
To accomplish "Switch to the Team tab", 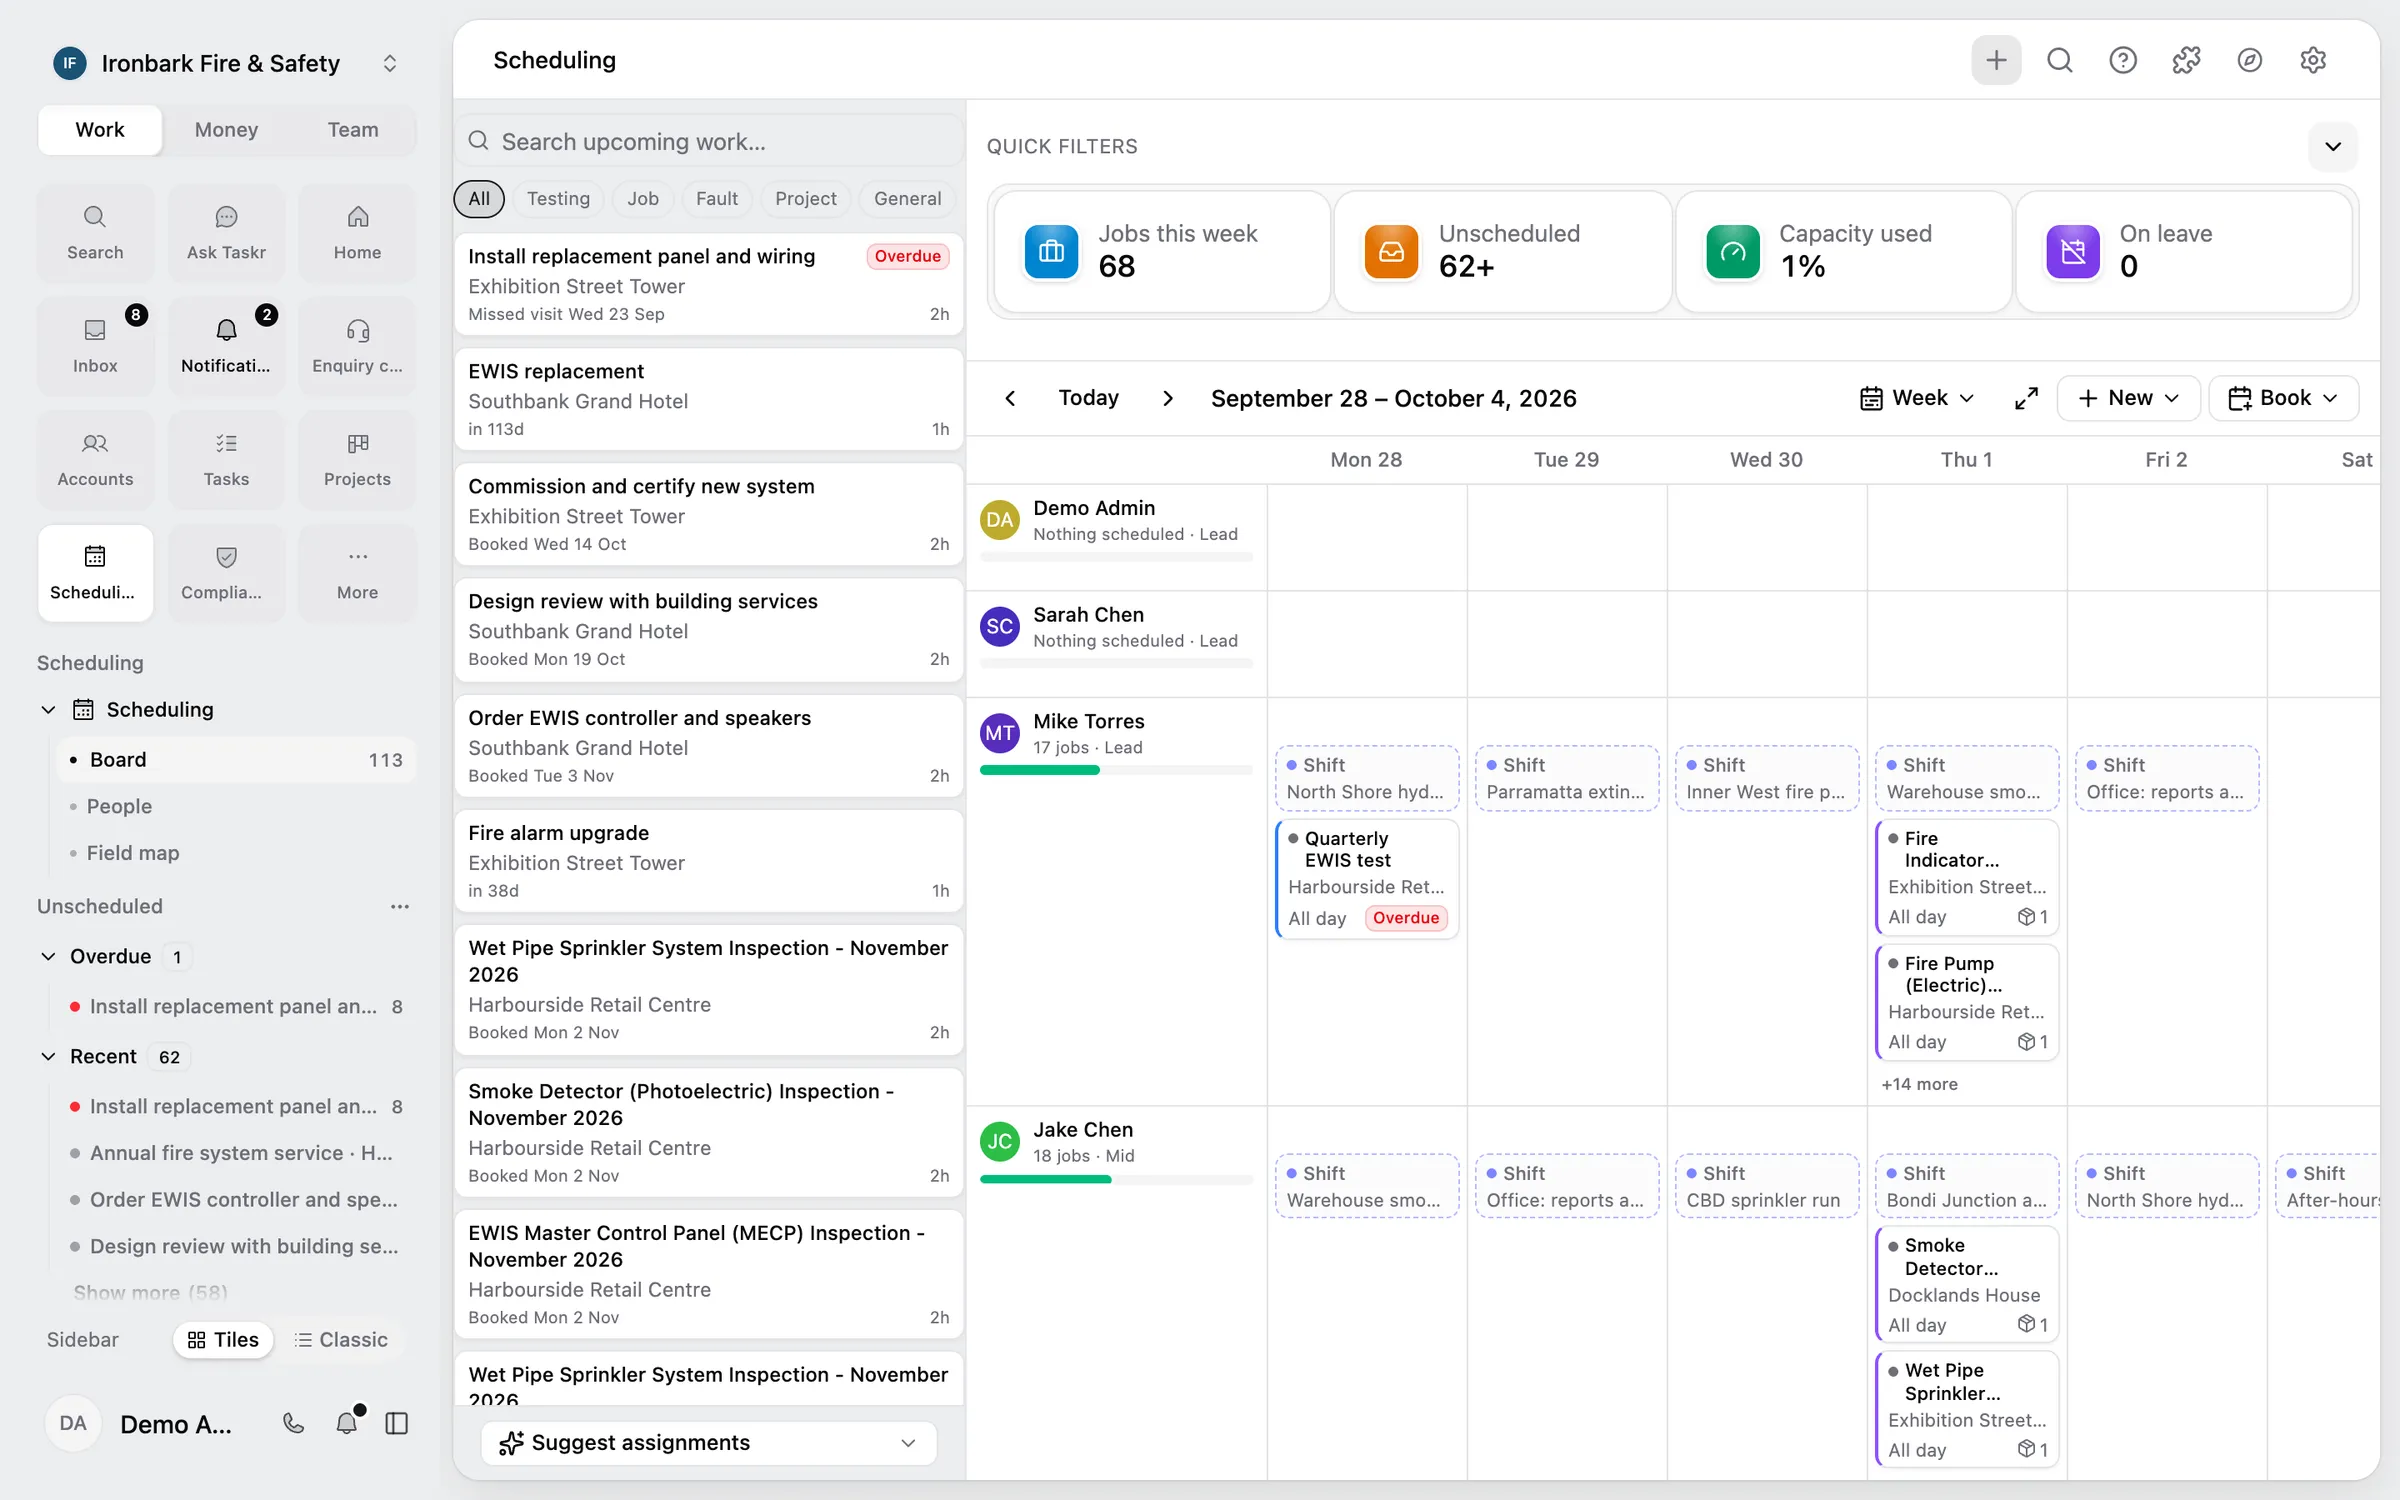I will (353, 130).
